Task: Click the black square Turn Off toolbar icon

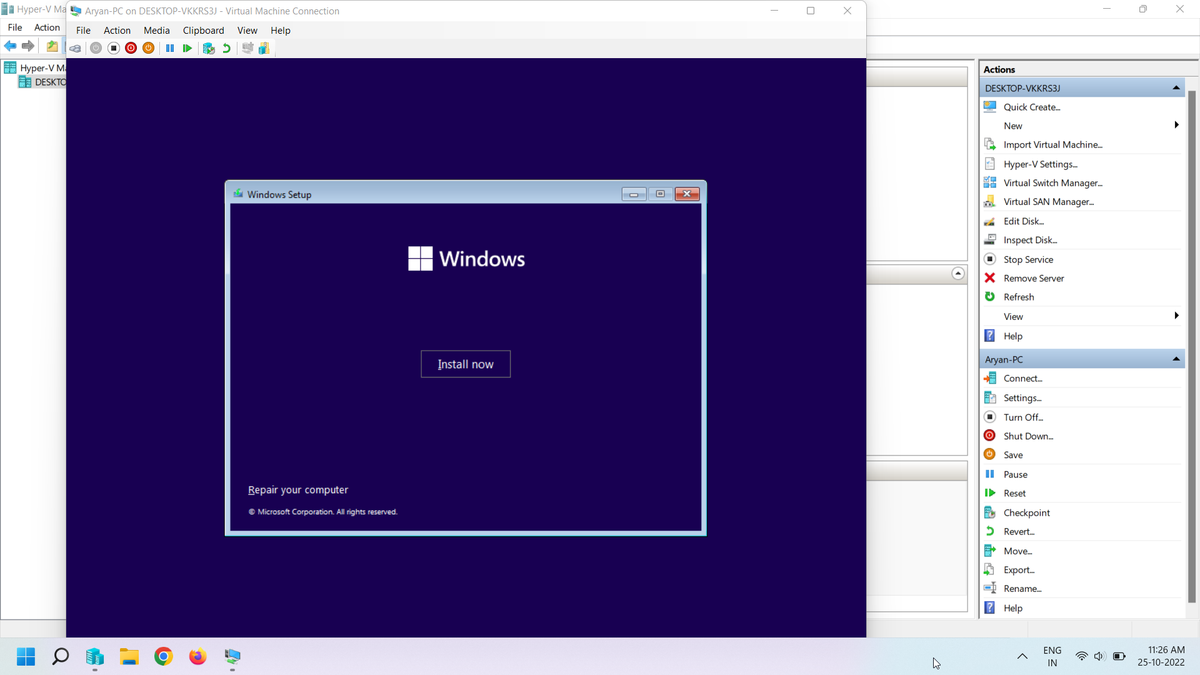Action: point(113,48)
